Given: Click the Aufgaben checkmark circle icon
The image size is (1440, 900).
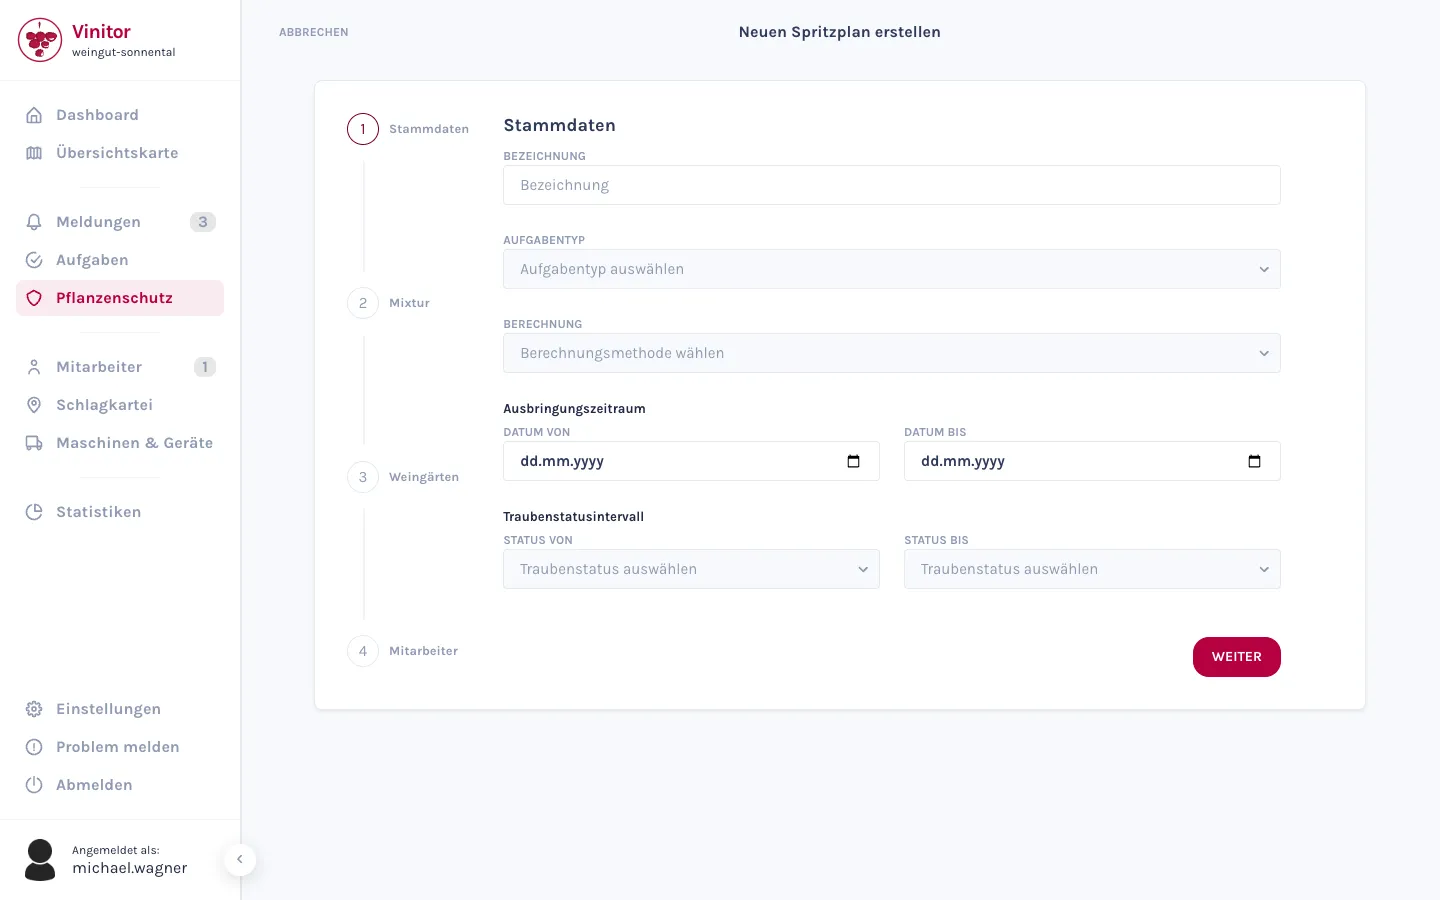Looking at the screenshot, I should point(34,260).
